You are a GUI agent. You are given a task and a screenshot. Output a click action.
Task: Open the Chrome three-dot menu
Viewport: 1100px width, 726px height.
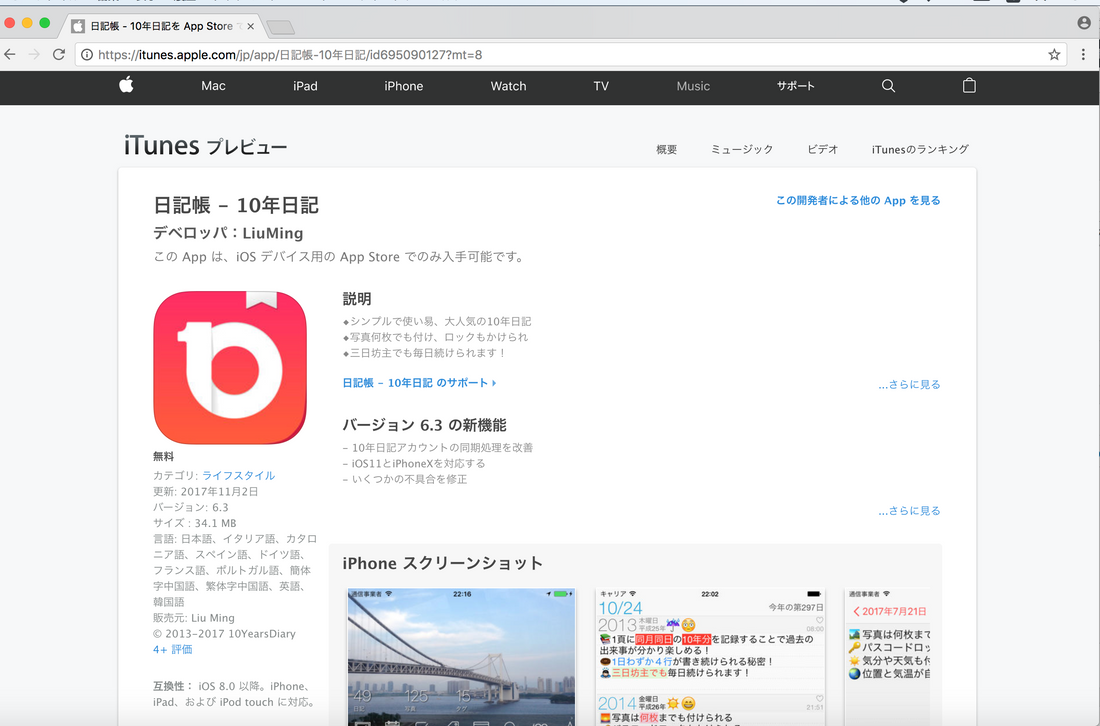[x=1083, y=54]
